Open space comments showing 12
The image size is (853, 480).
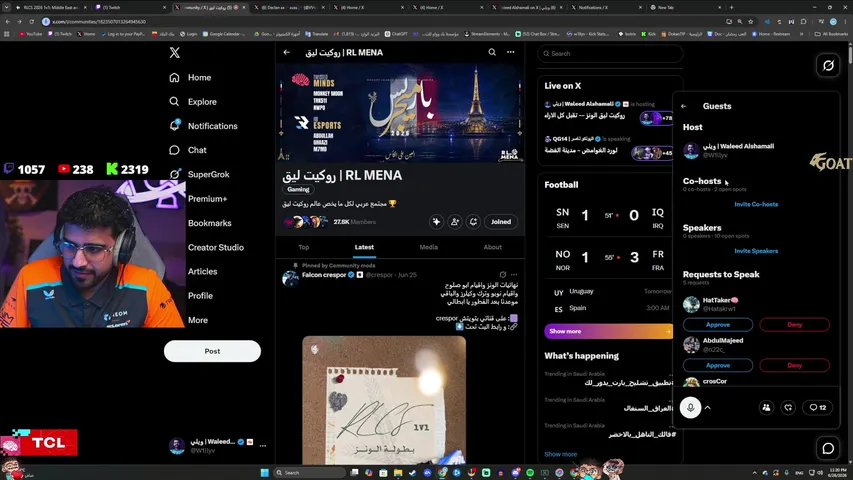coord(818,408)
